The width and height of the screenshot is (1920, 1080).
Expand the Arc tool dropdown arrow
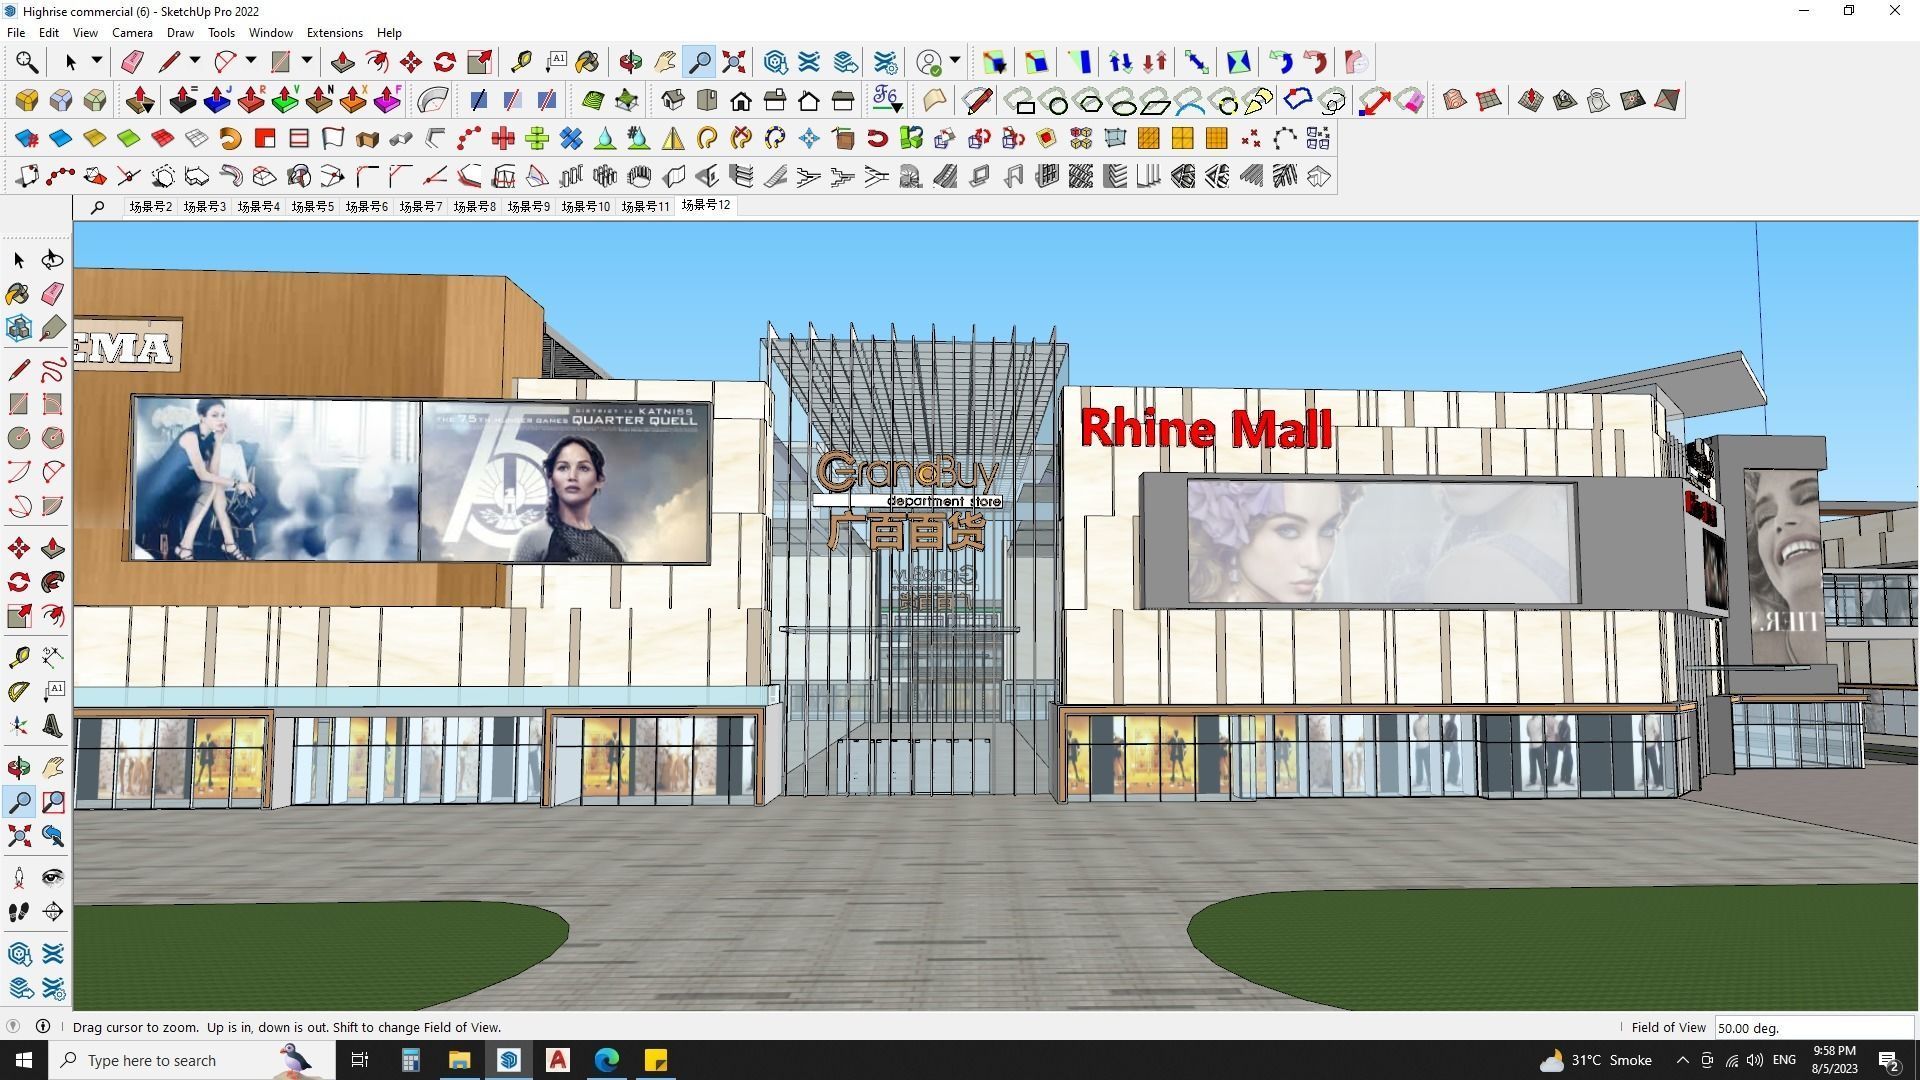pos(251,62)
